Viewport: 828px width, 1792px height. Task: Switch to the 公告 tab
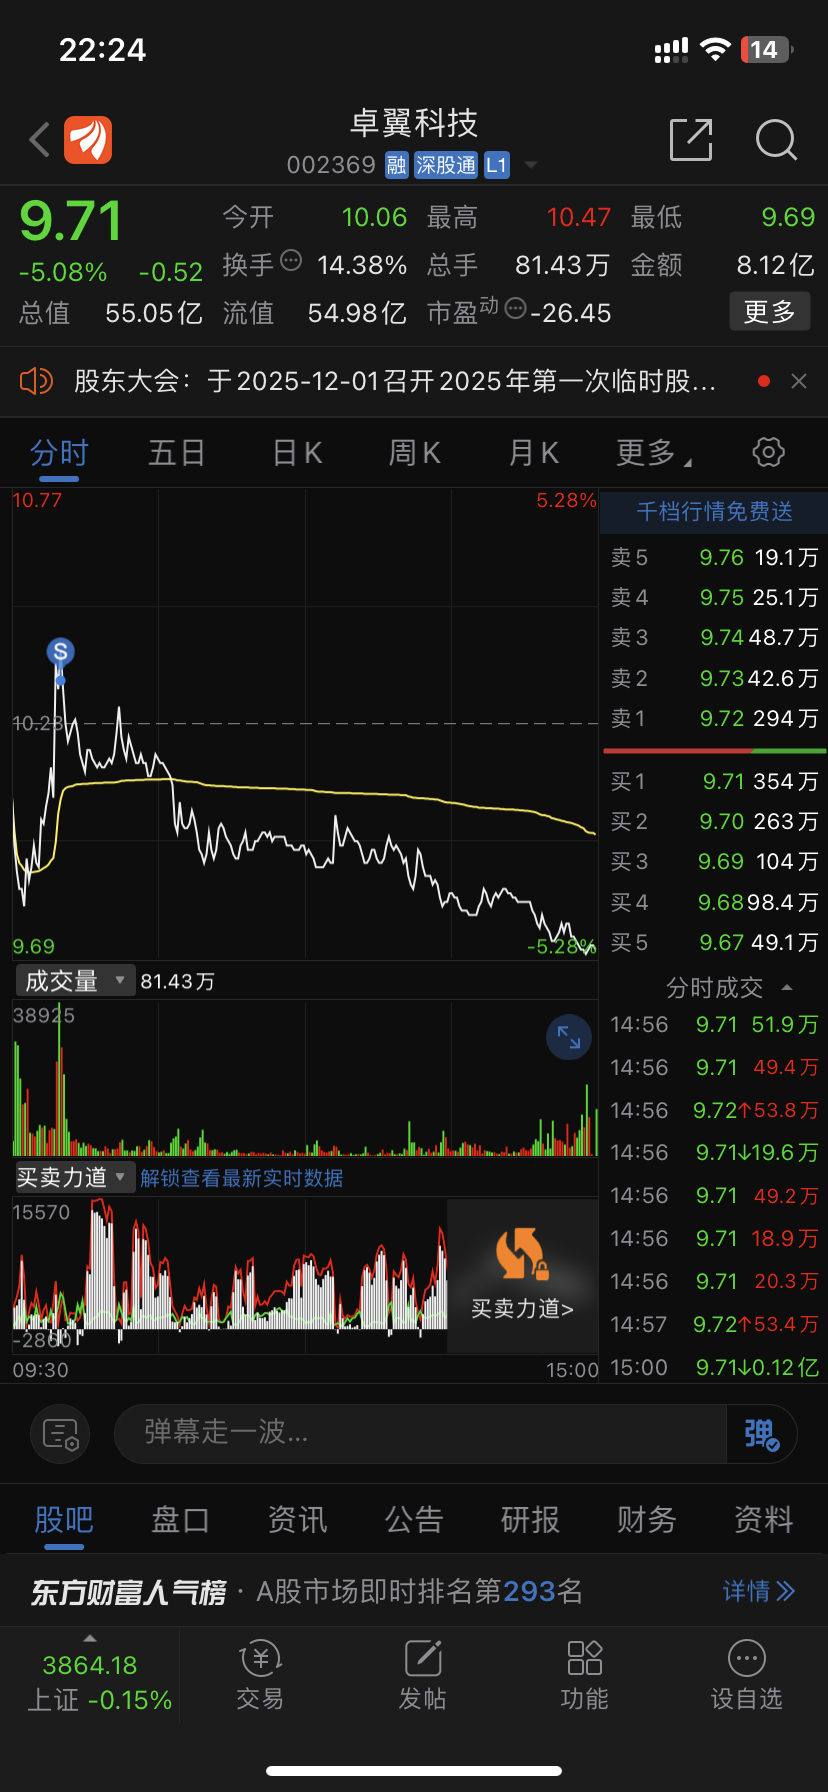point(414,1520)
